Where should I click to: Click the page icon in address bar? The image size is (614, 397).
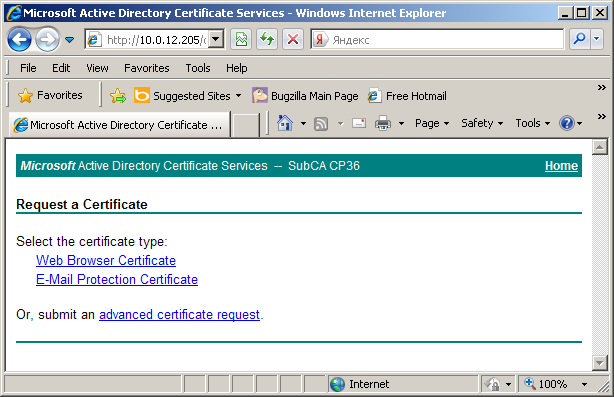(x=94, y=40)
